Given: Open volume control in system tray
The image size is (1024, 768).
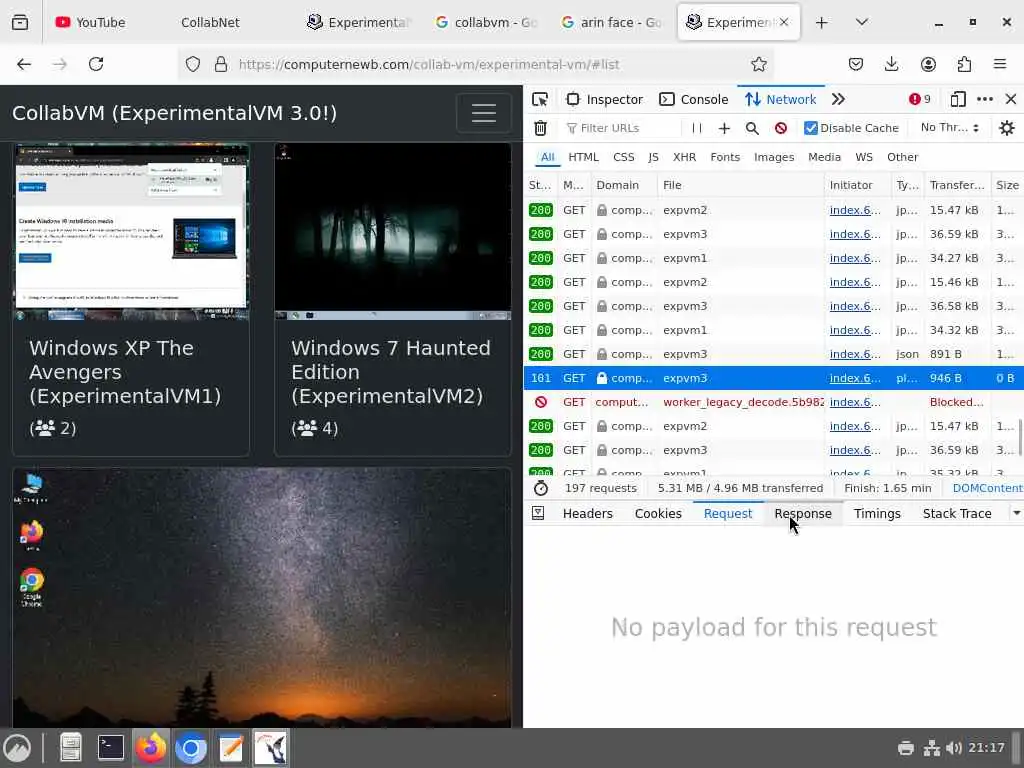Looking at the screenshot, I should (953, 748).
